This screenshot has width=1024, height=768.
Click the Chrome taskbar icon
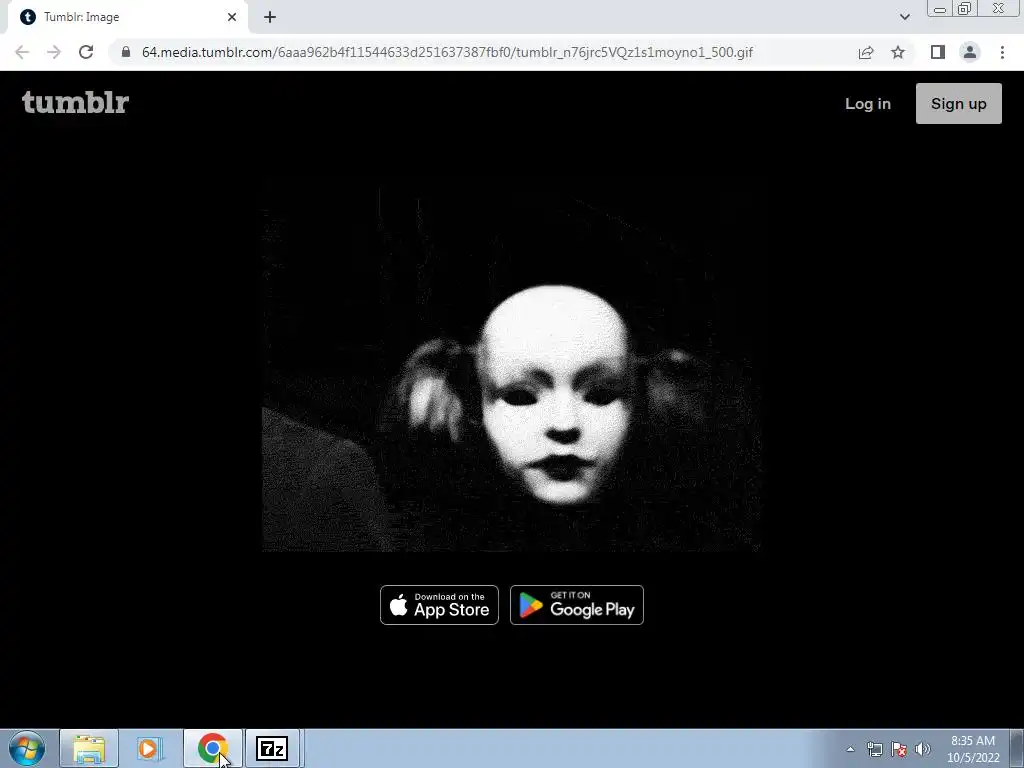click(x=212, y=748)
